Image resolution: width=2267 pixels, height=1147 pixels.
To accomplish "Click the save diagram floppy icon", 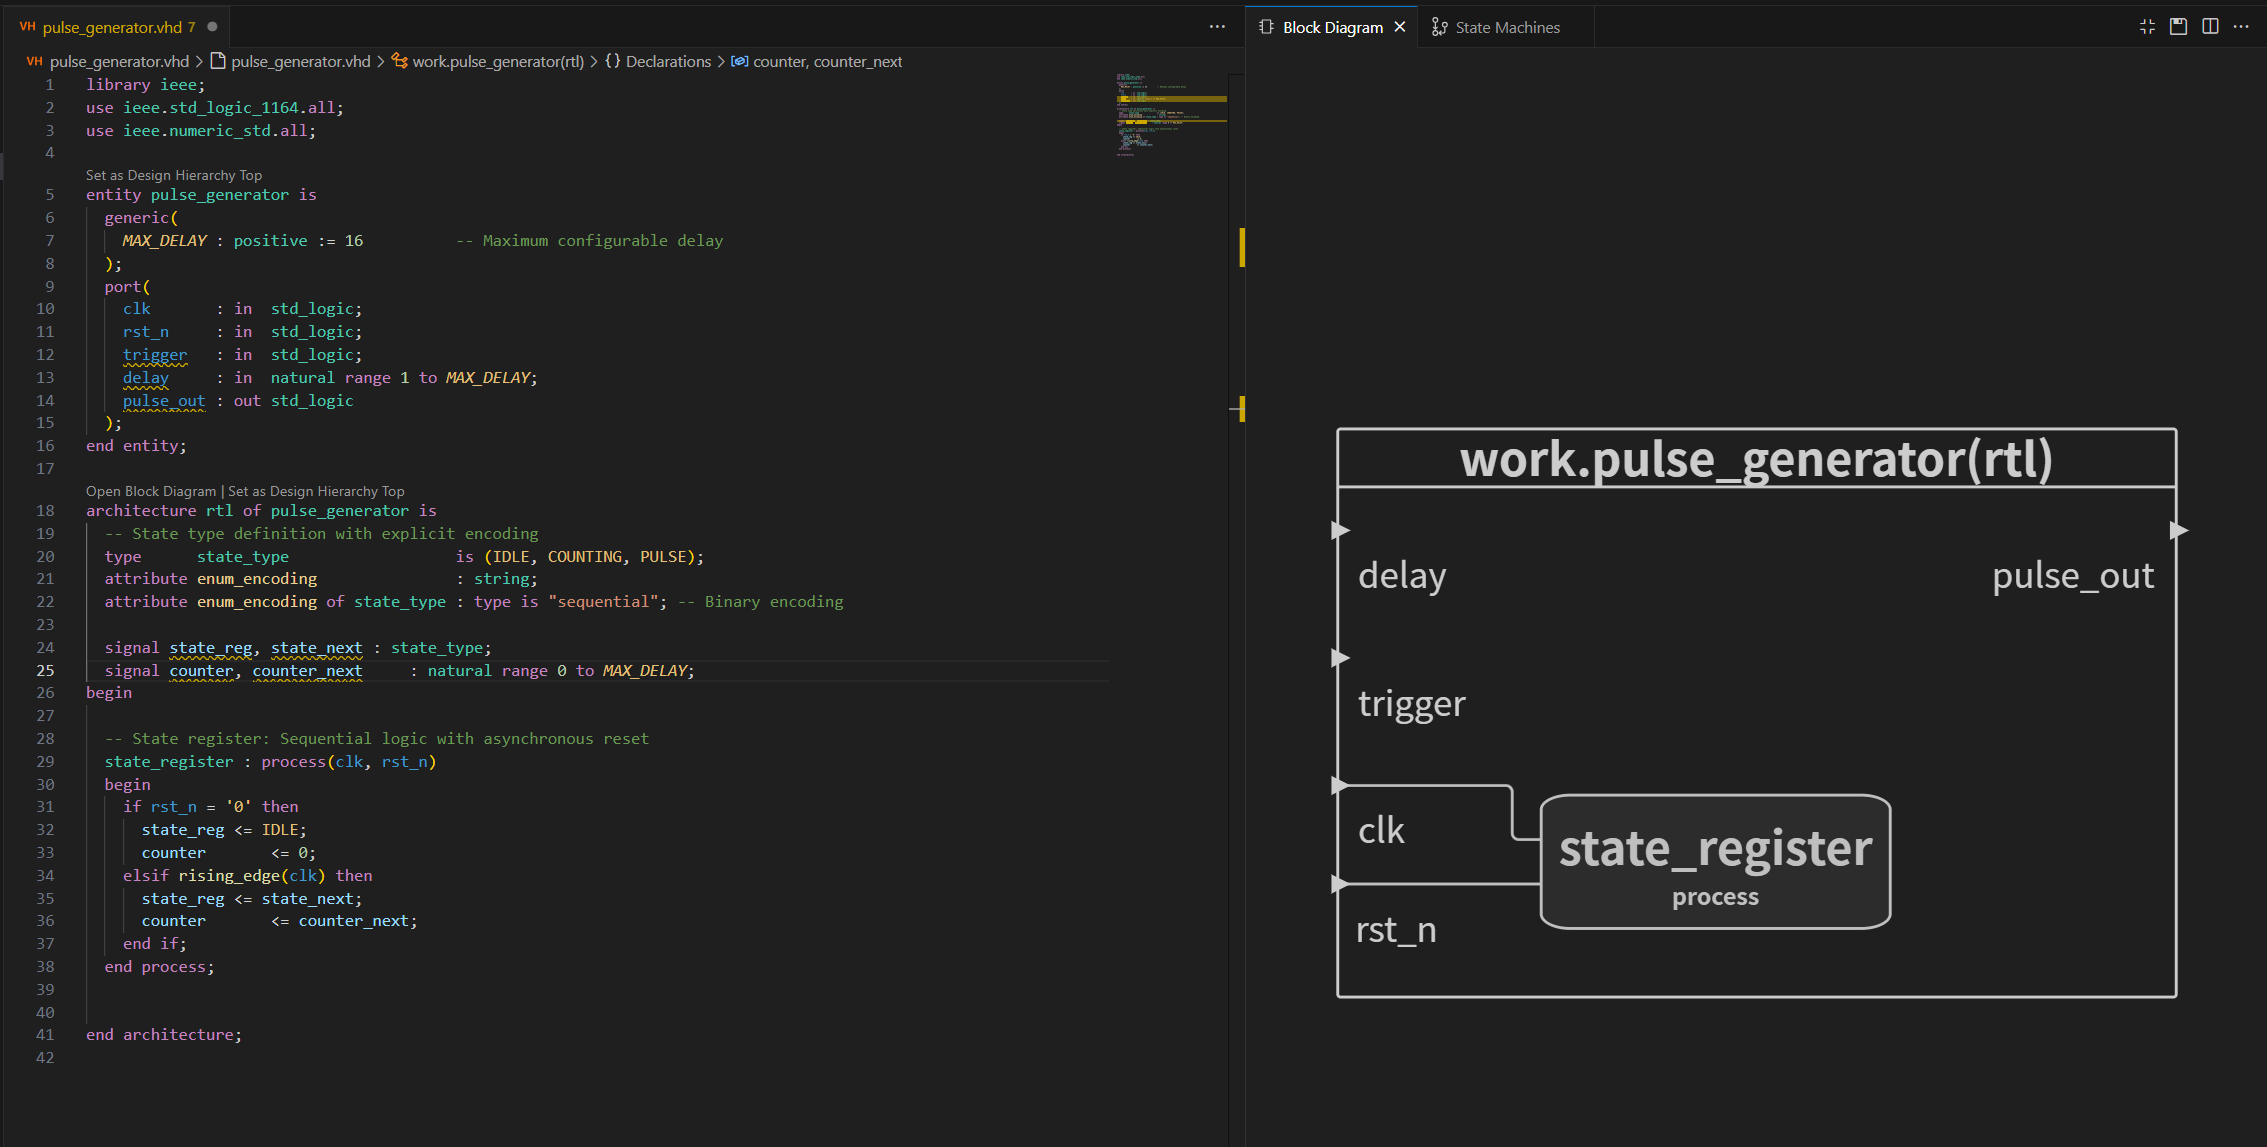I will [2179, 27].
